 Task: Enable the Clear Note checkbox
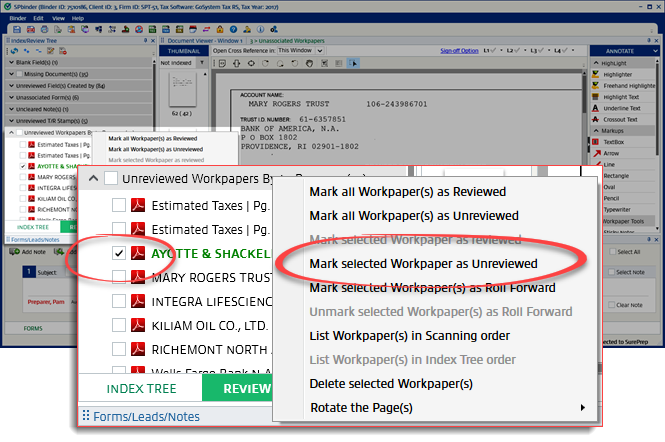(x=612, y=305)
